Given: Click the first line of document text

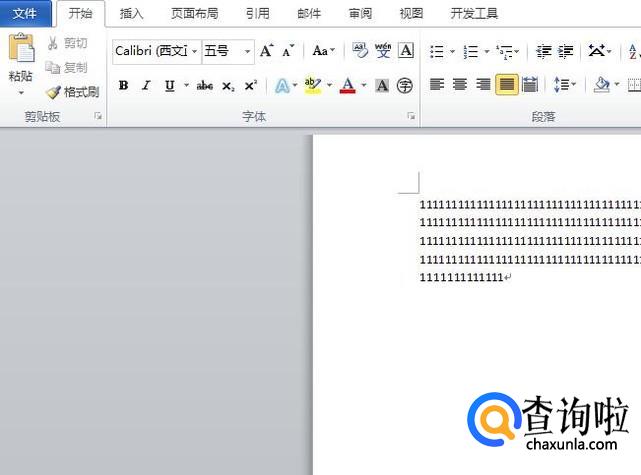Looking at the screenshot, I should coord(530,204).
